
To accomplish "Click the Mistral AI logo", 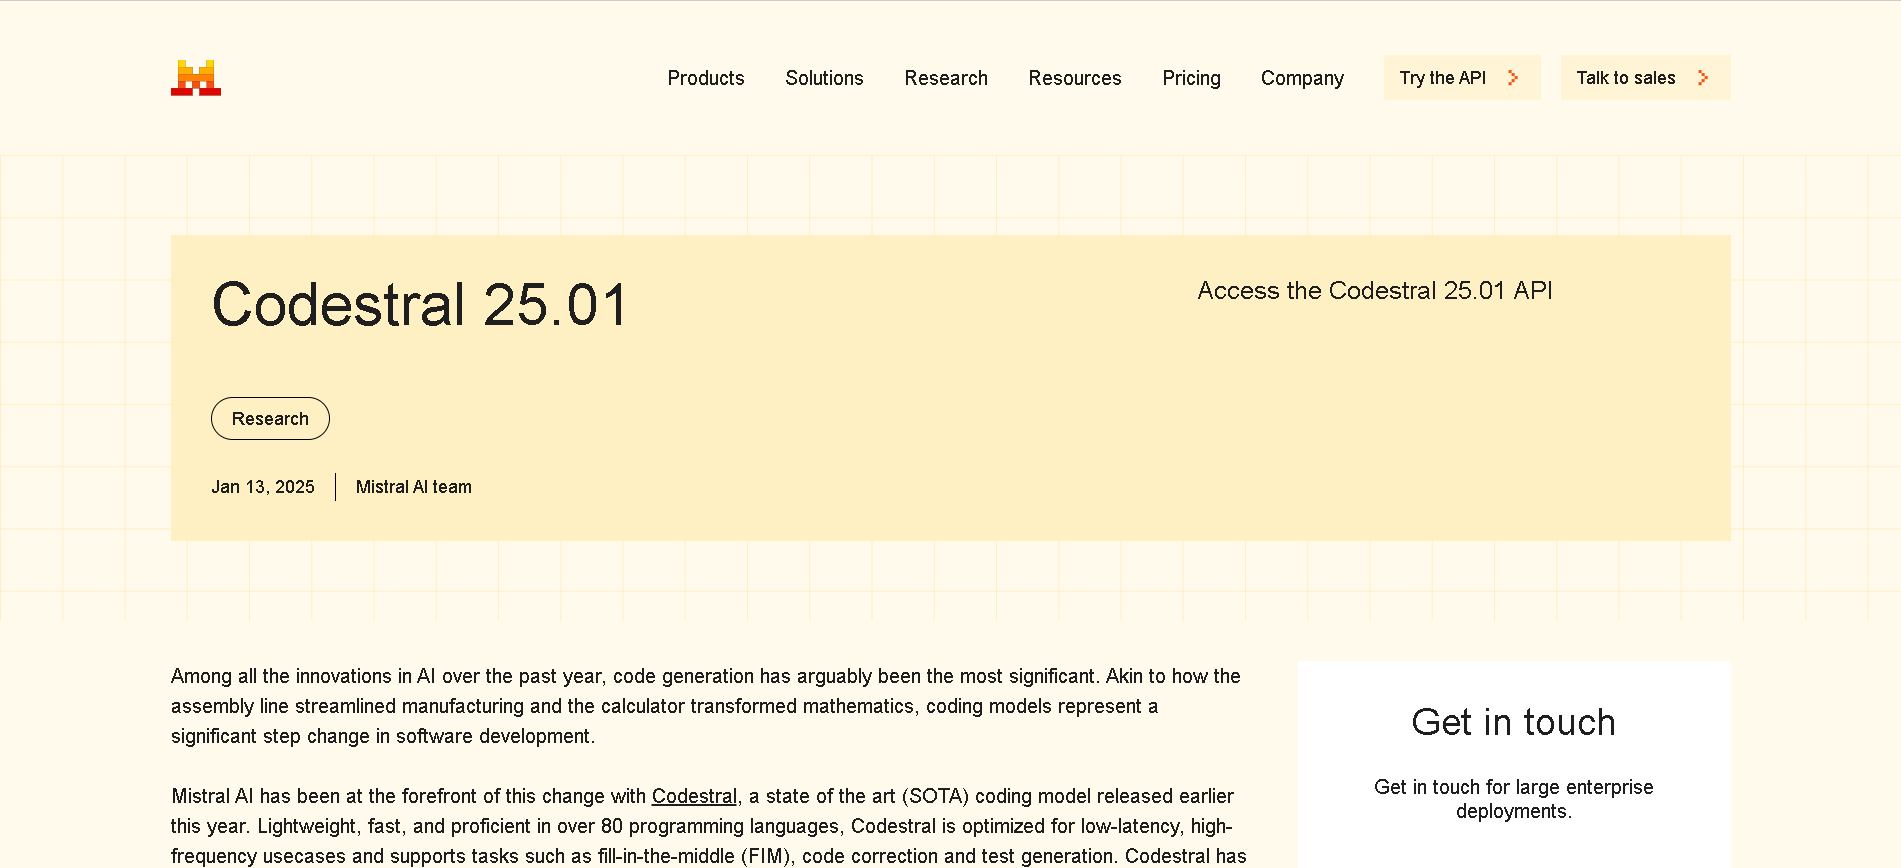I will coord(196,78).
